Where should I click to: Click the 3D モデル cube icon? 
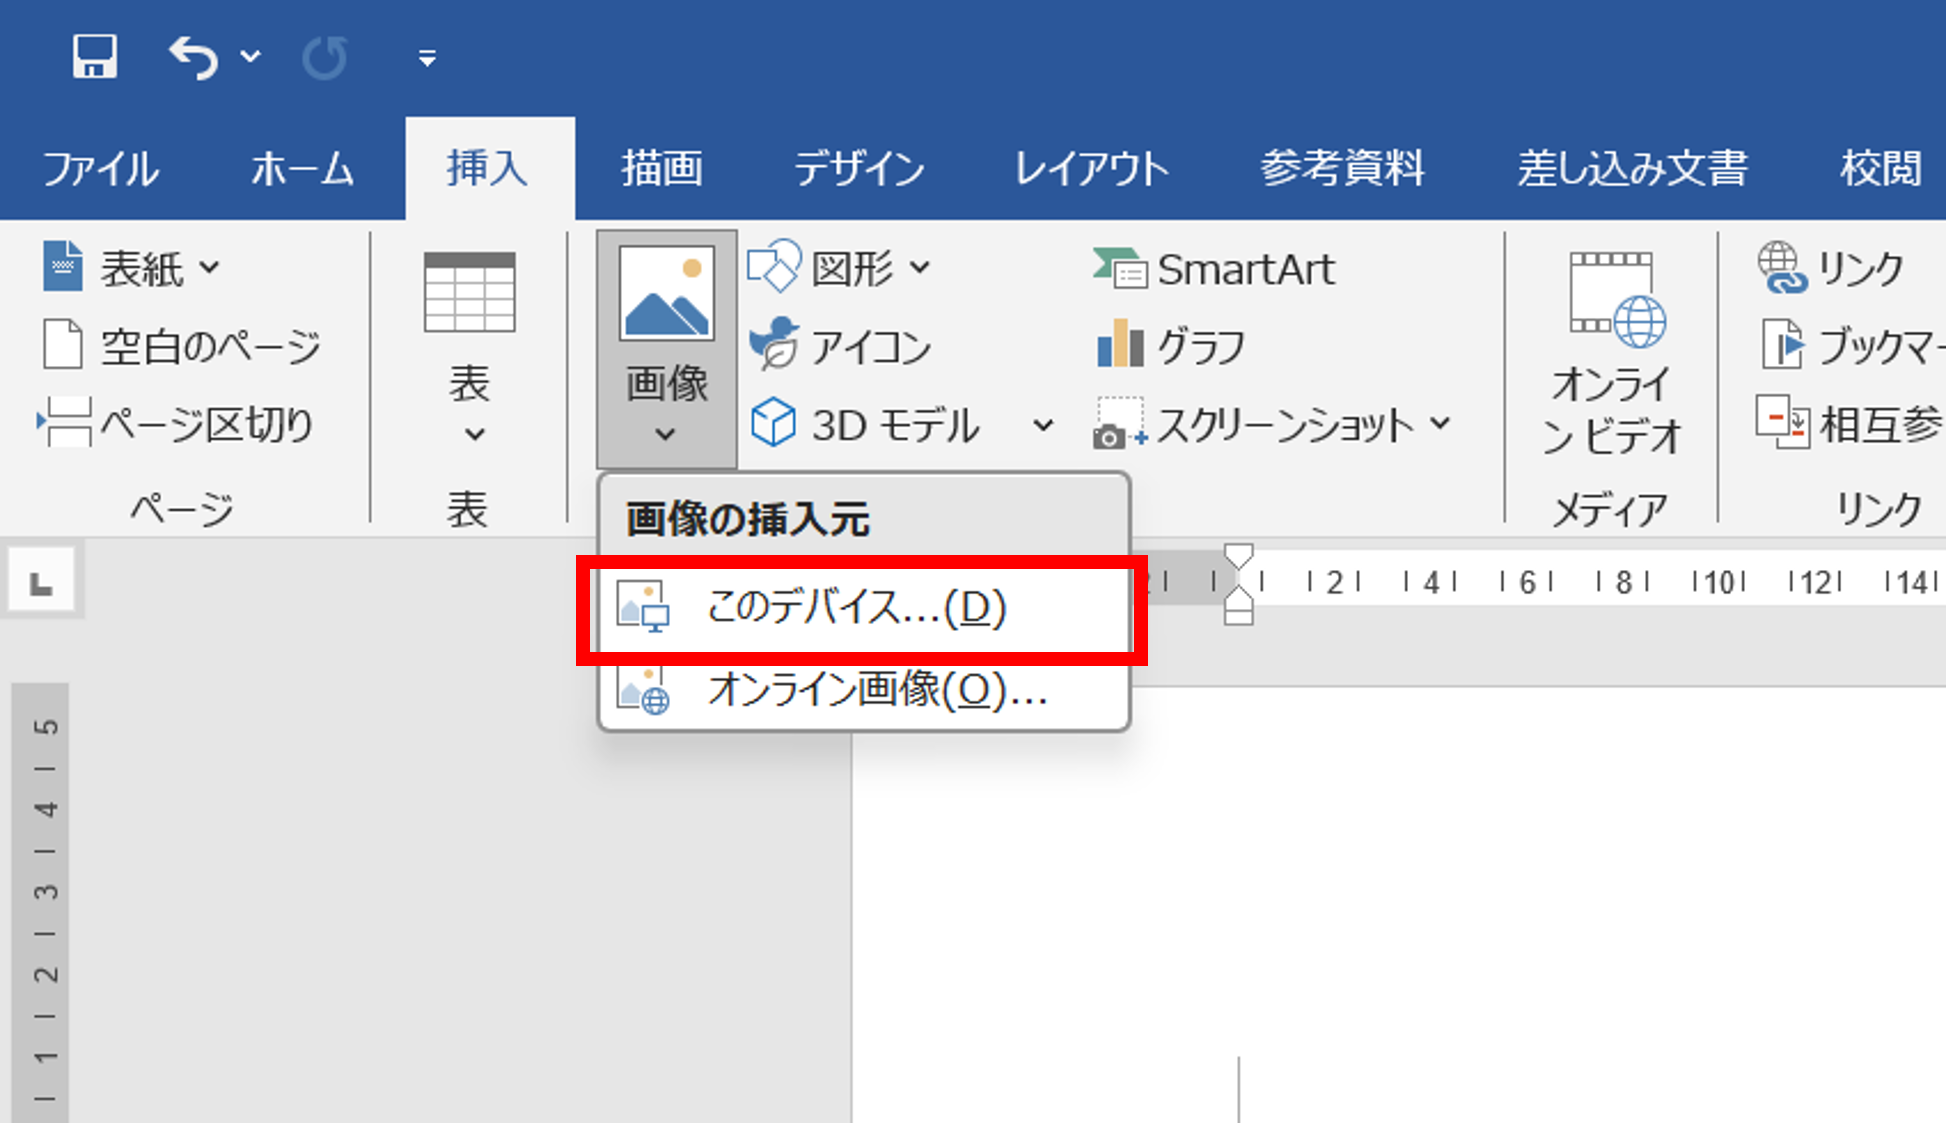coord(773,423)
